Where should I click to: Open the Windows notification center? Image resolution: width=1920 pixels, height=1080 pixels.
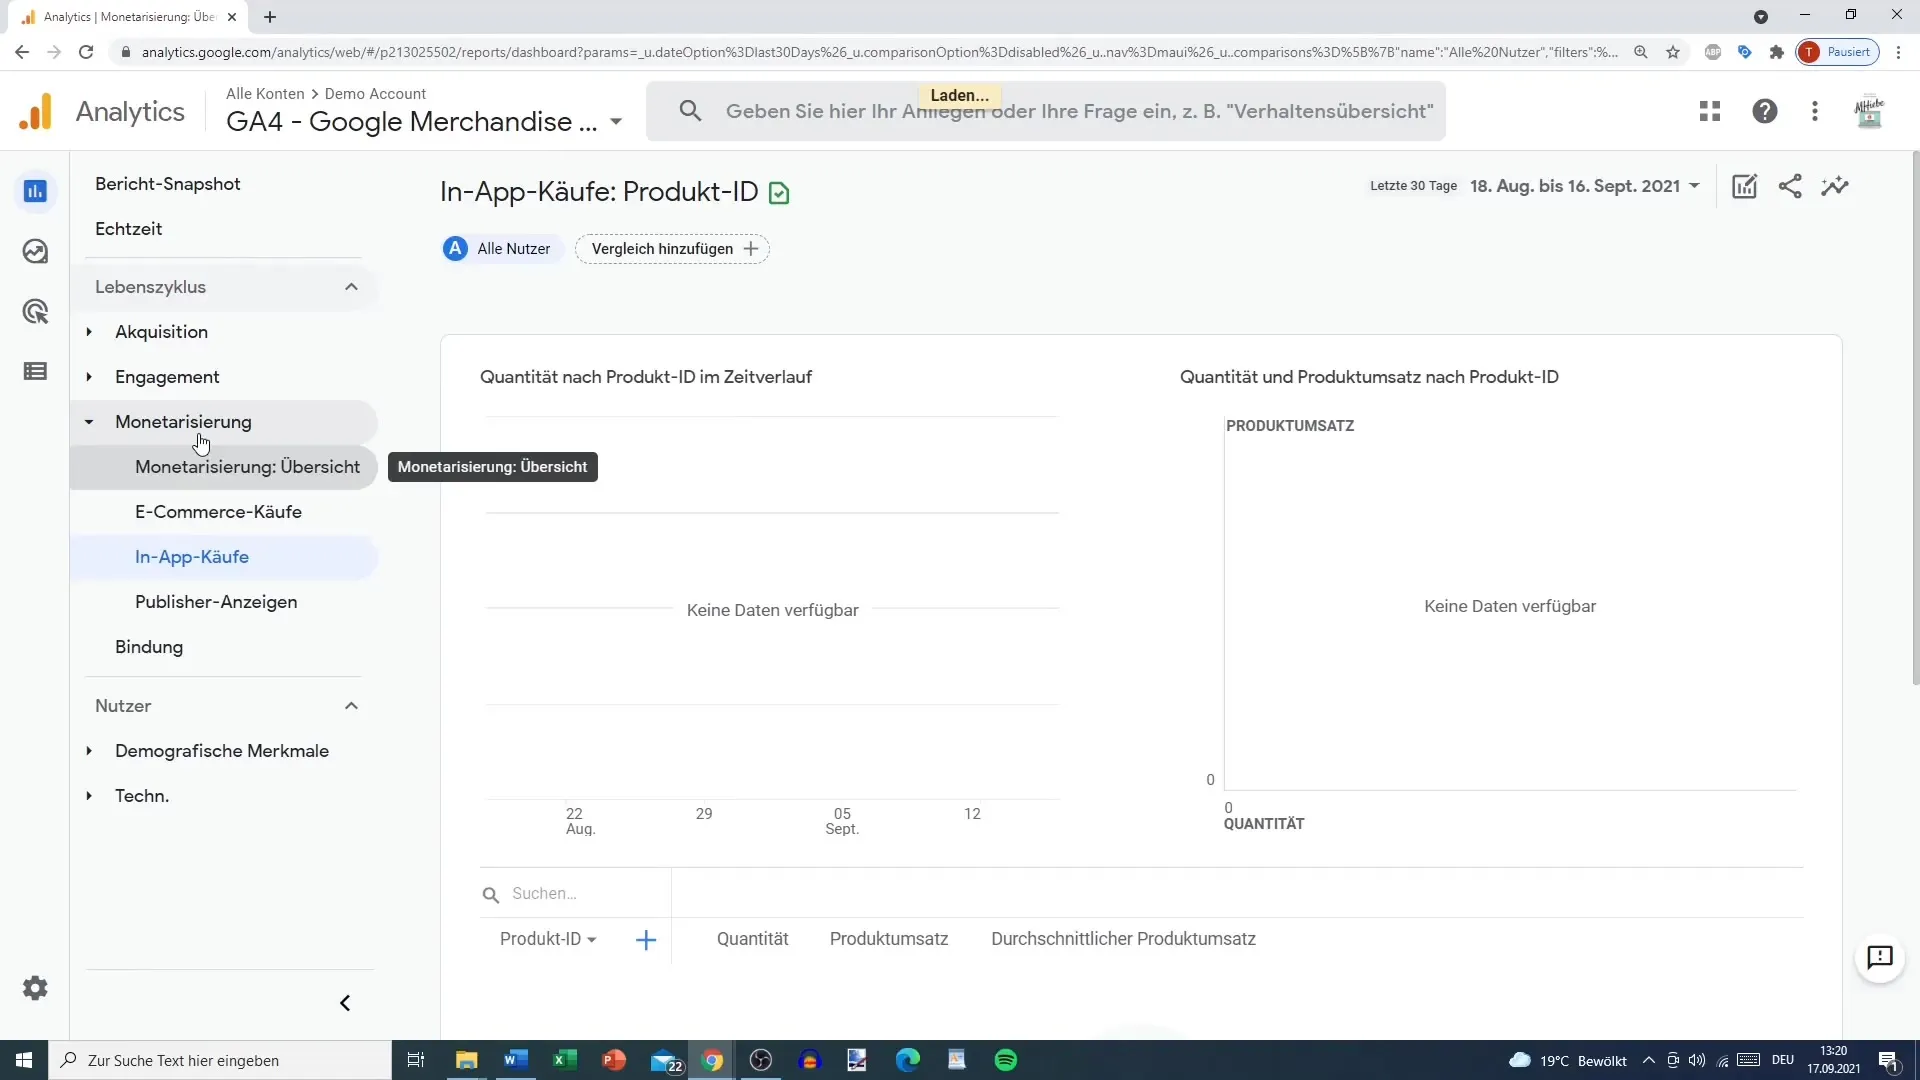coord(1888,1060)
